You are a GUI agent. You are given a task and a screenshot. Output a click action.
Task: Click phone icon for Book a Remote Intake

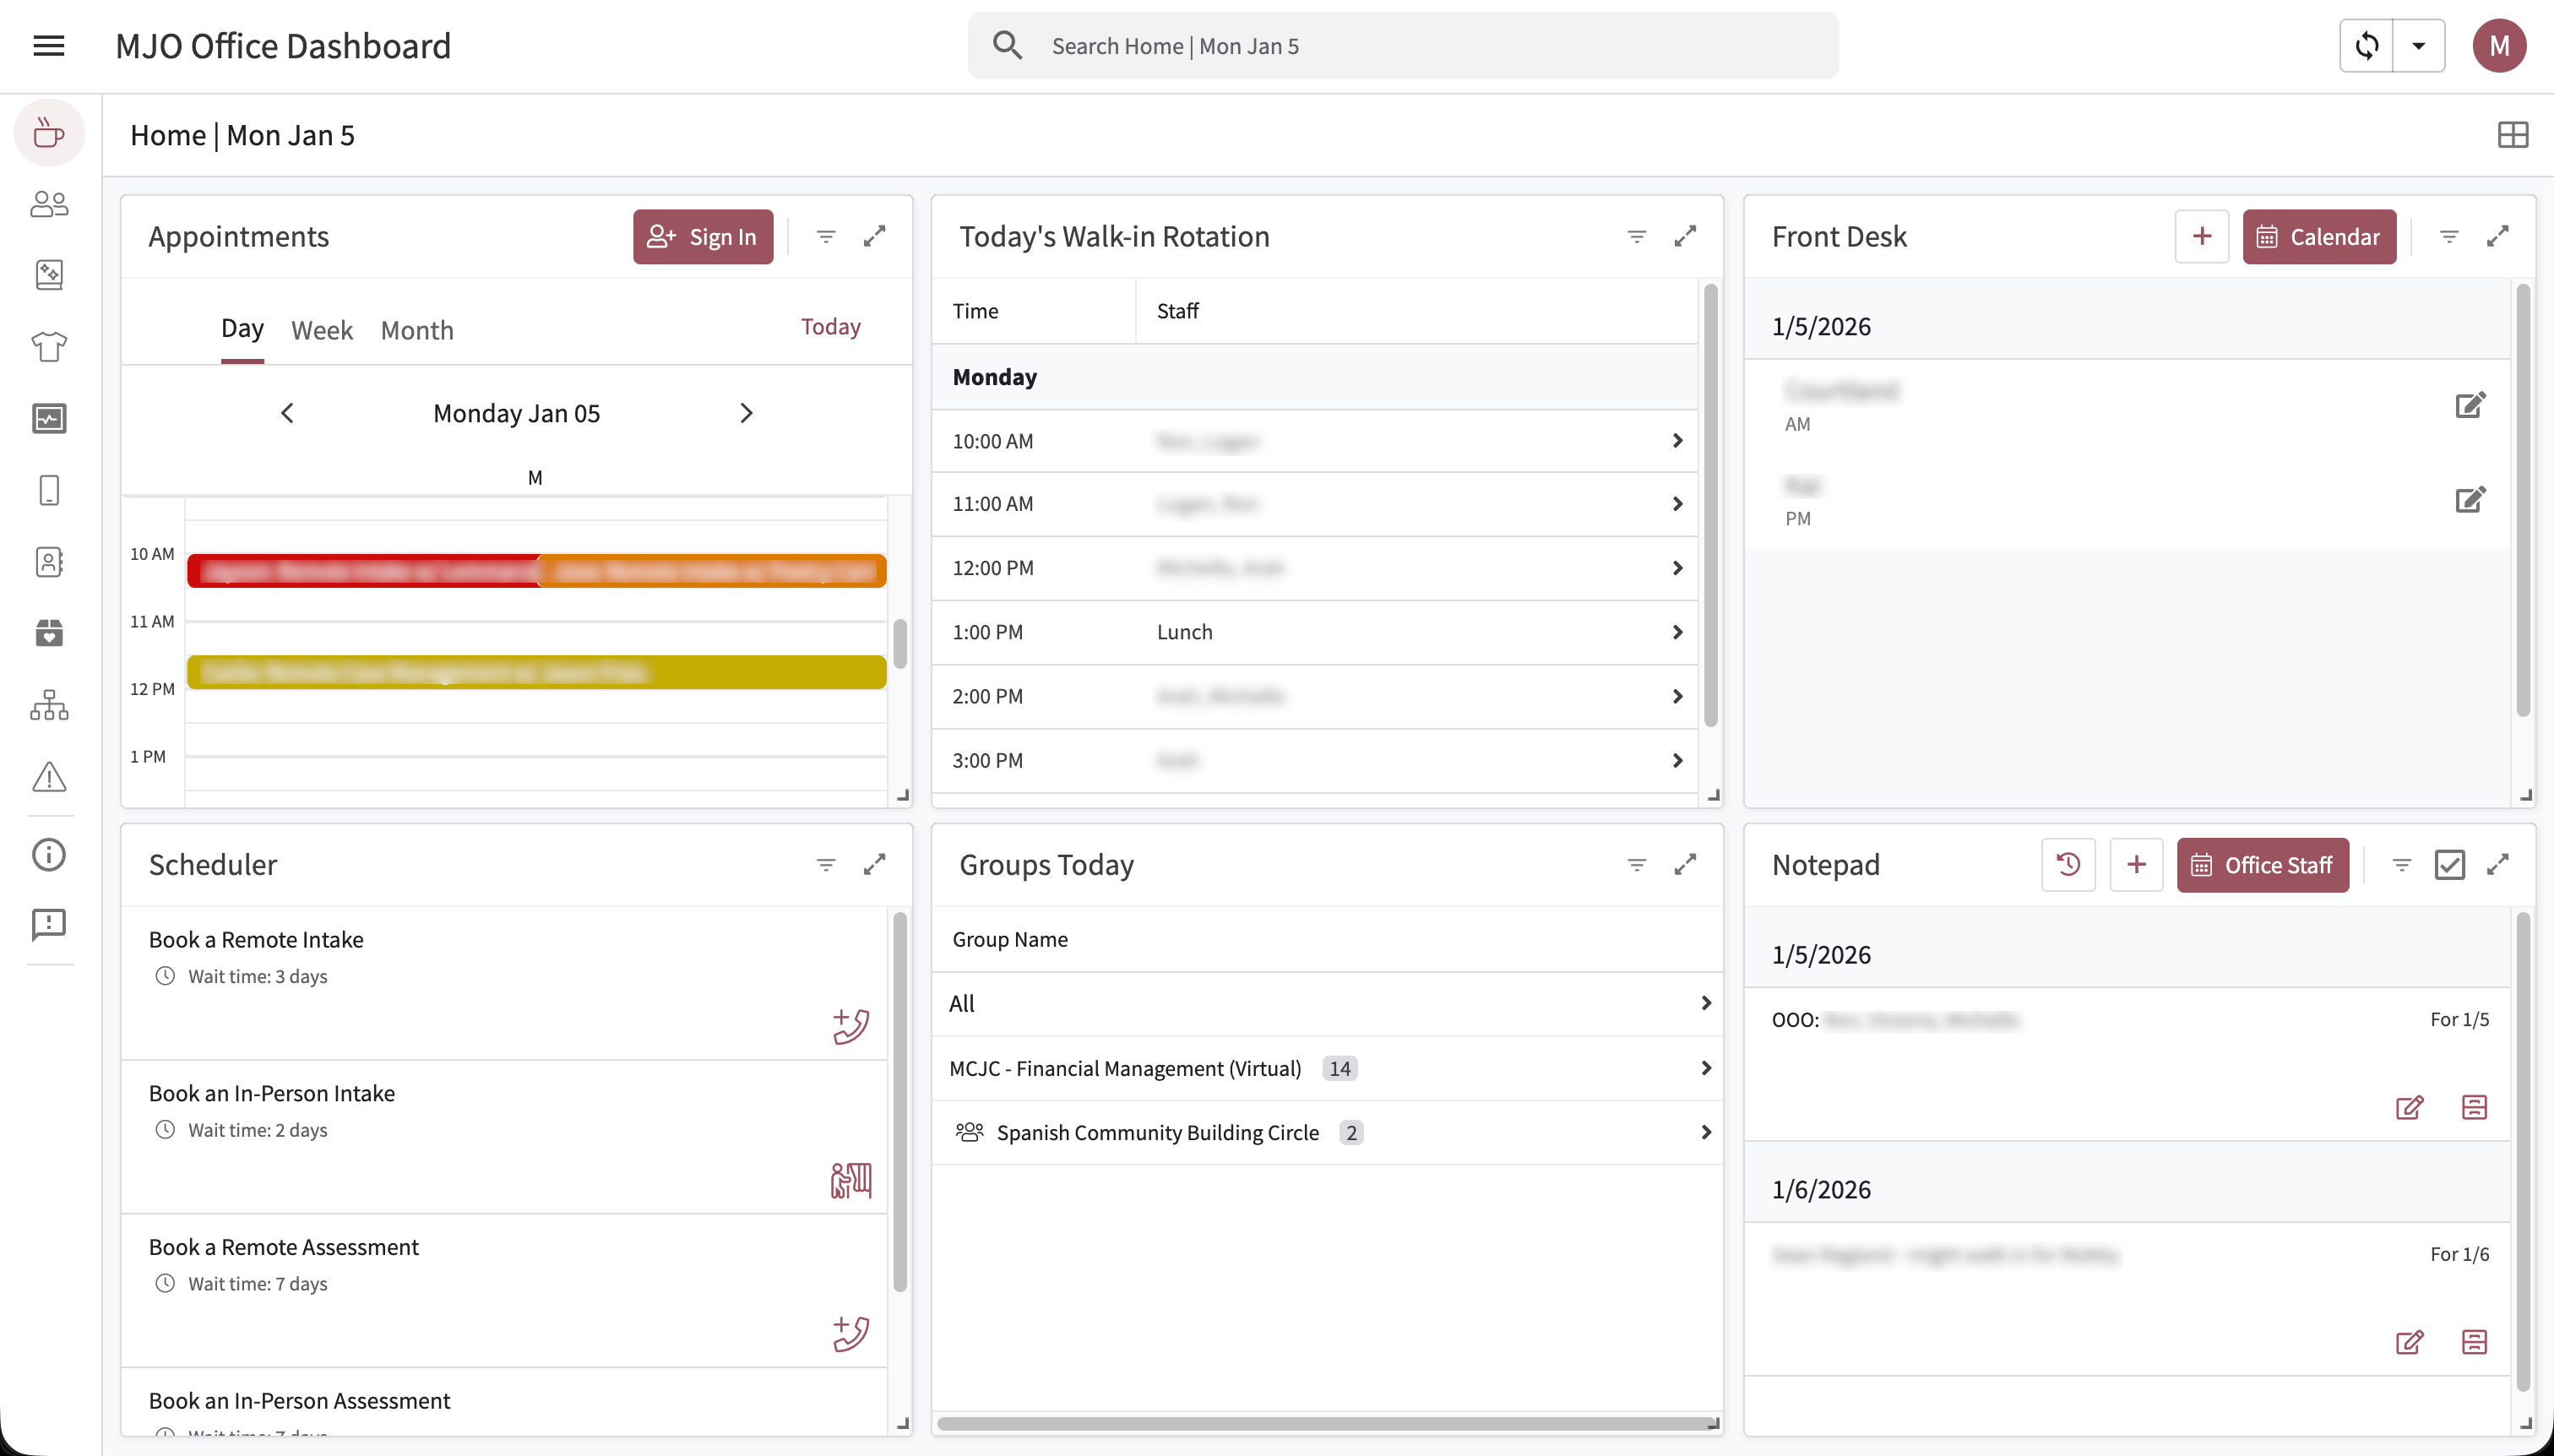(850, 1026)
